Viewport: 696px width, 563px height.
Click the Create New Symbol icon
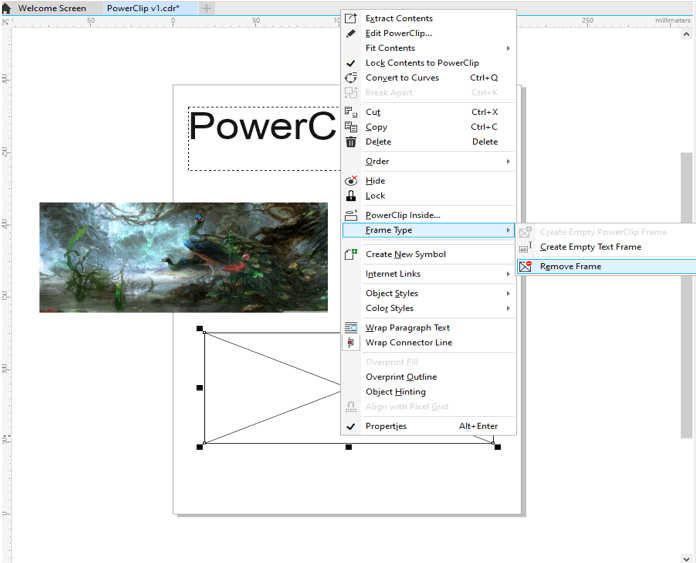pos(351,254)
